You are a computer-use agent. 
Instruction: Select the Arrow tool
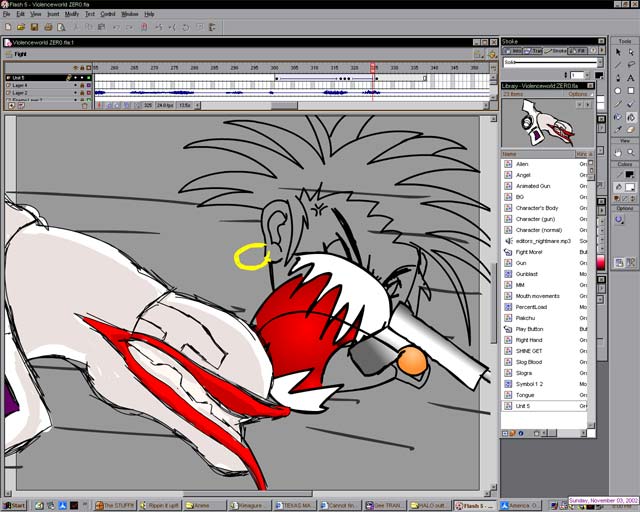pos(618,52)
